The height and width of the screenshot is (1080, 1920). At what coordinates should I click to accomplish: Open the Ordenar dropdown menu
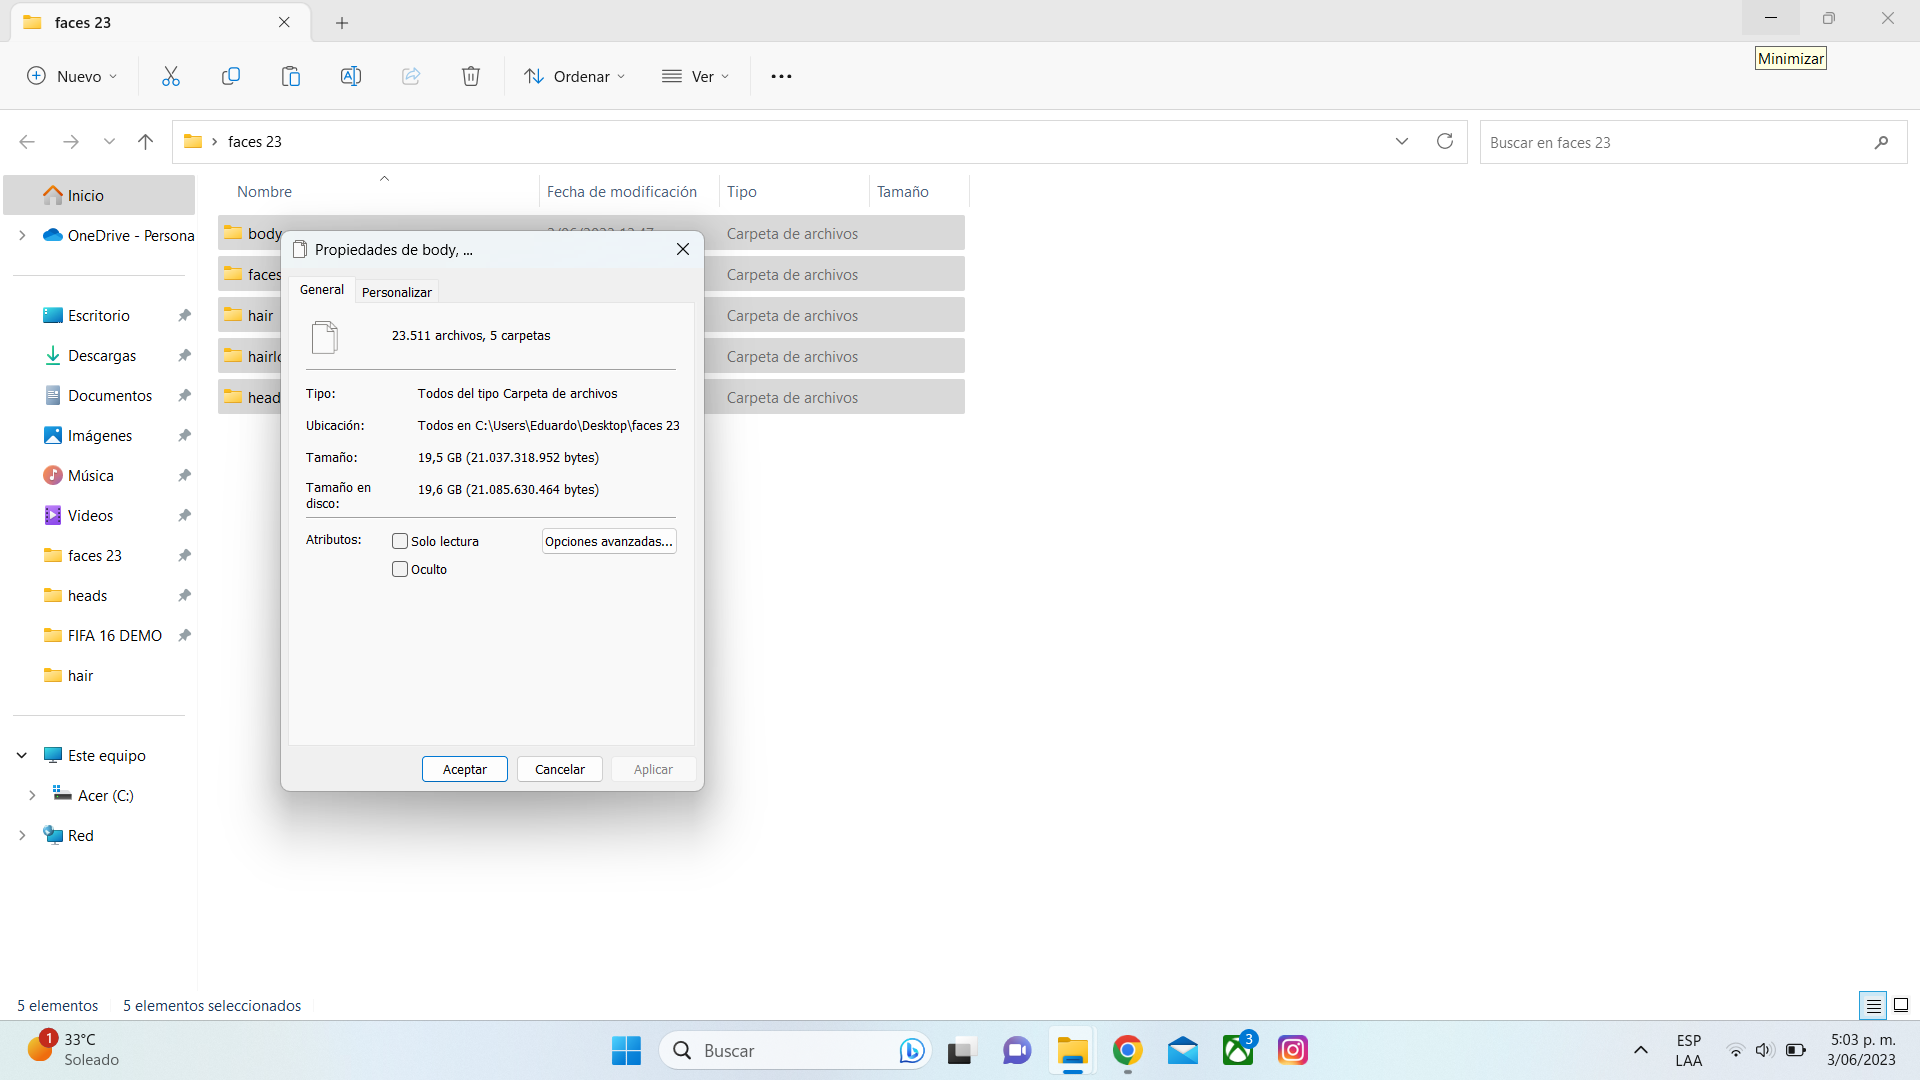click(x=575, y=76)
